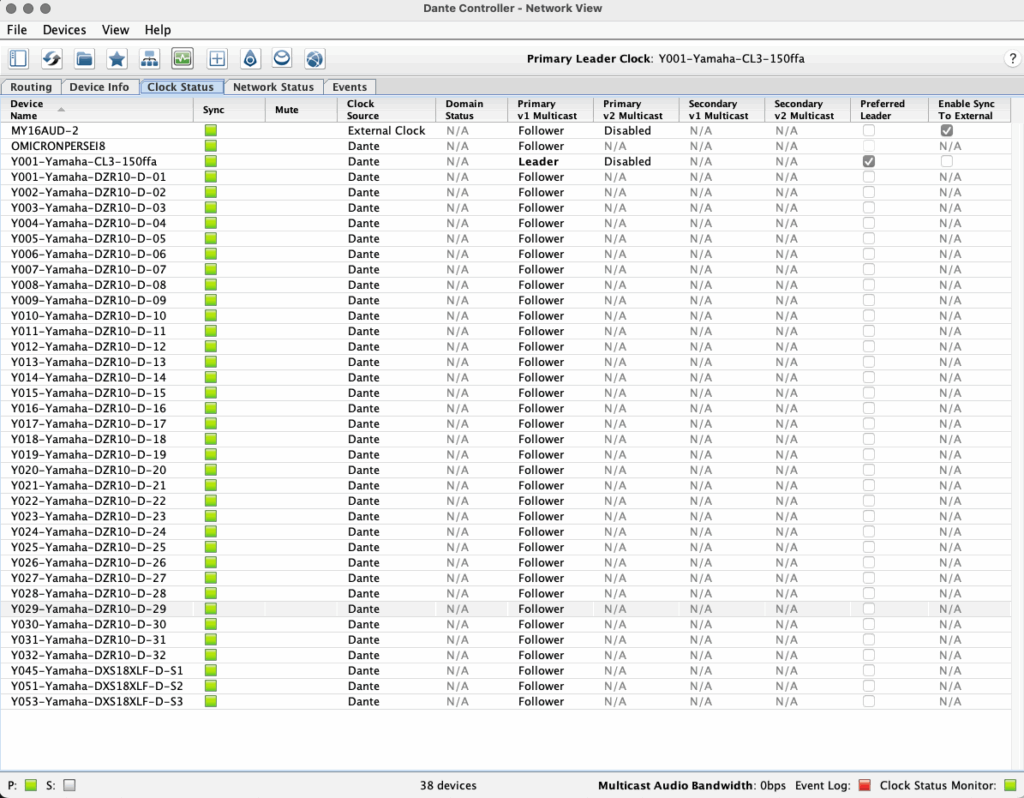1024x798 pixels.
Task: Enable Preferred Leader for Y008-Yamaha-DZR10-D-08
Action: [869, 285]
